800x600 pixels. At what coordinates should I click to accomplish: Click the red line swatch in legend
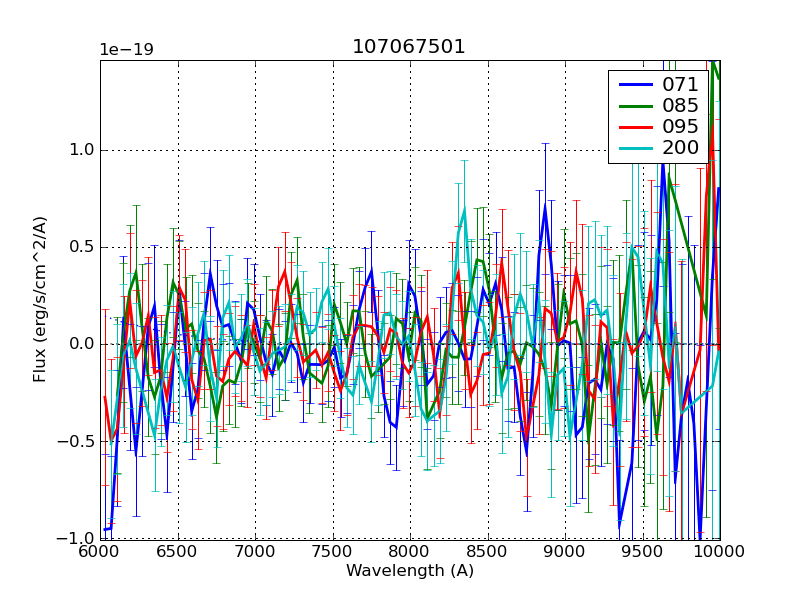pos(636,127)
